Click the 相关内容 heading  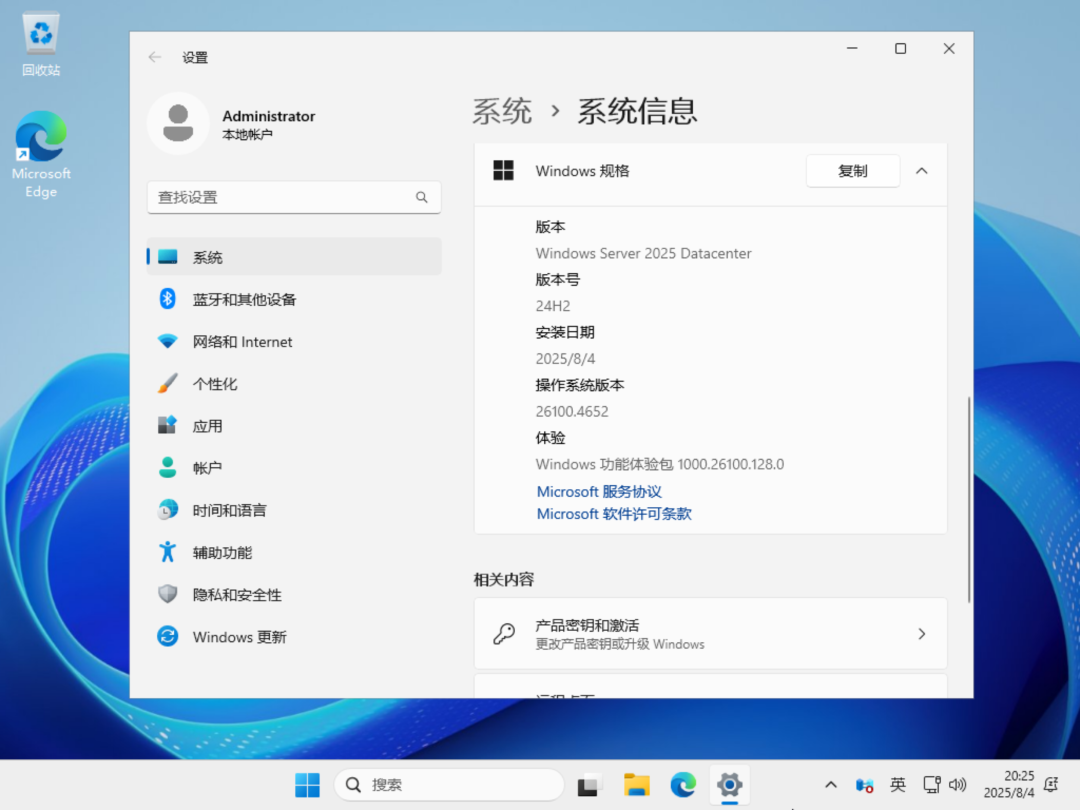point(503,579)
